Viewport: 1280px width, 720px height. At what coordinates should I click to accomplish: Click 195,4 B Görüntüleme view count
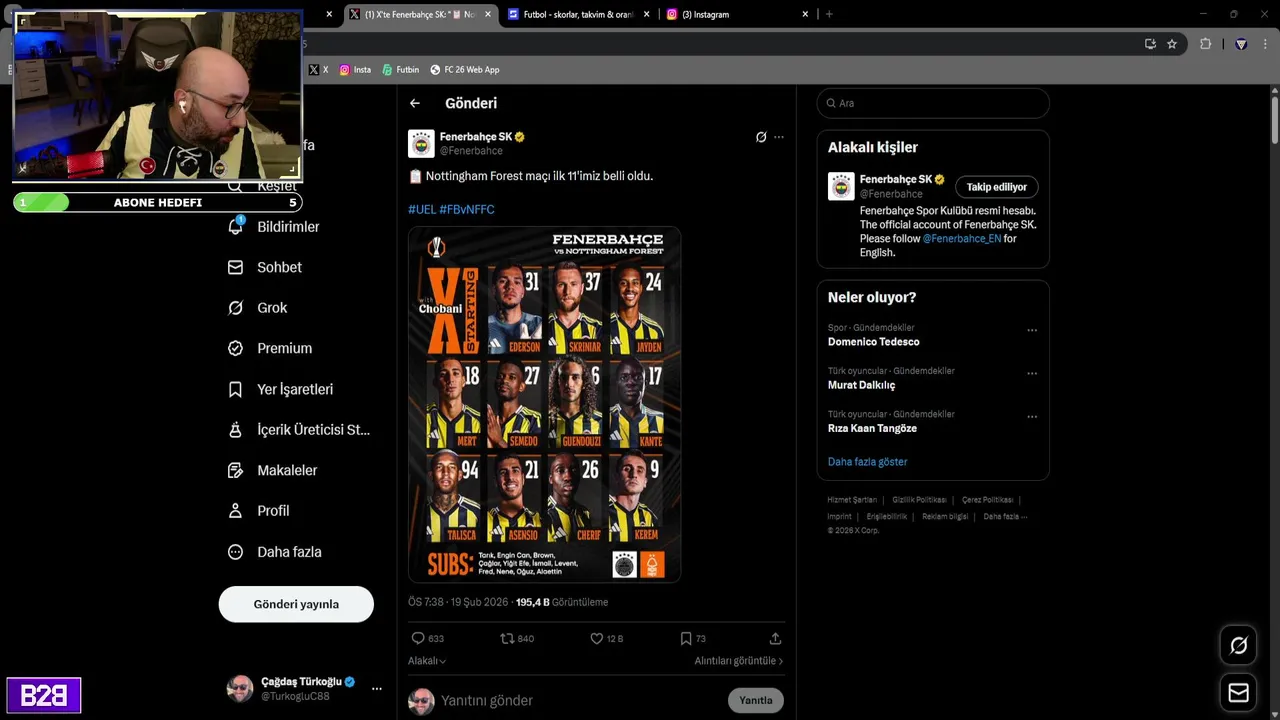[x=562, y=602]
